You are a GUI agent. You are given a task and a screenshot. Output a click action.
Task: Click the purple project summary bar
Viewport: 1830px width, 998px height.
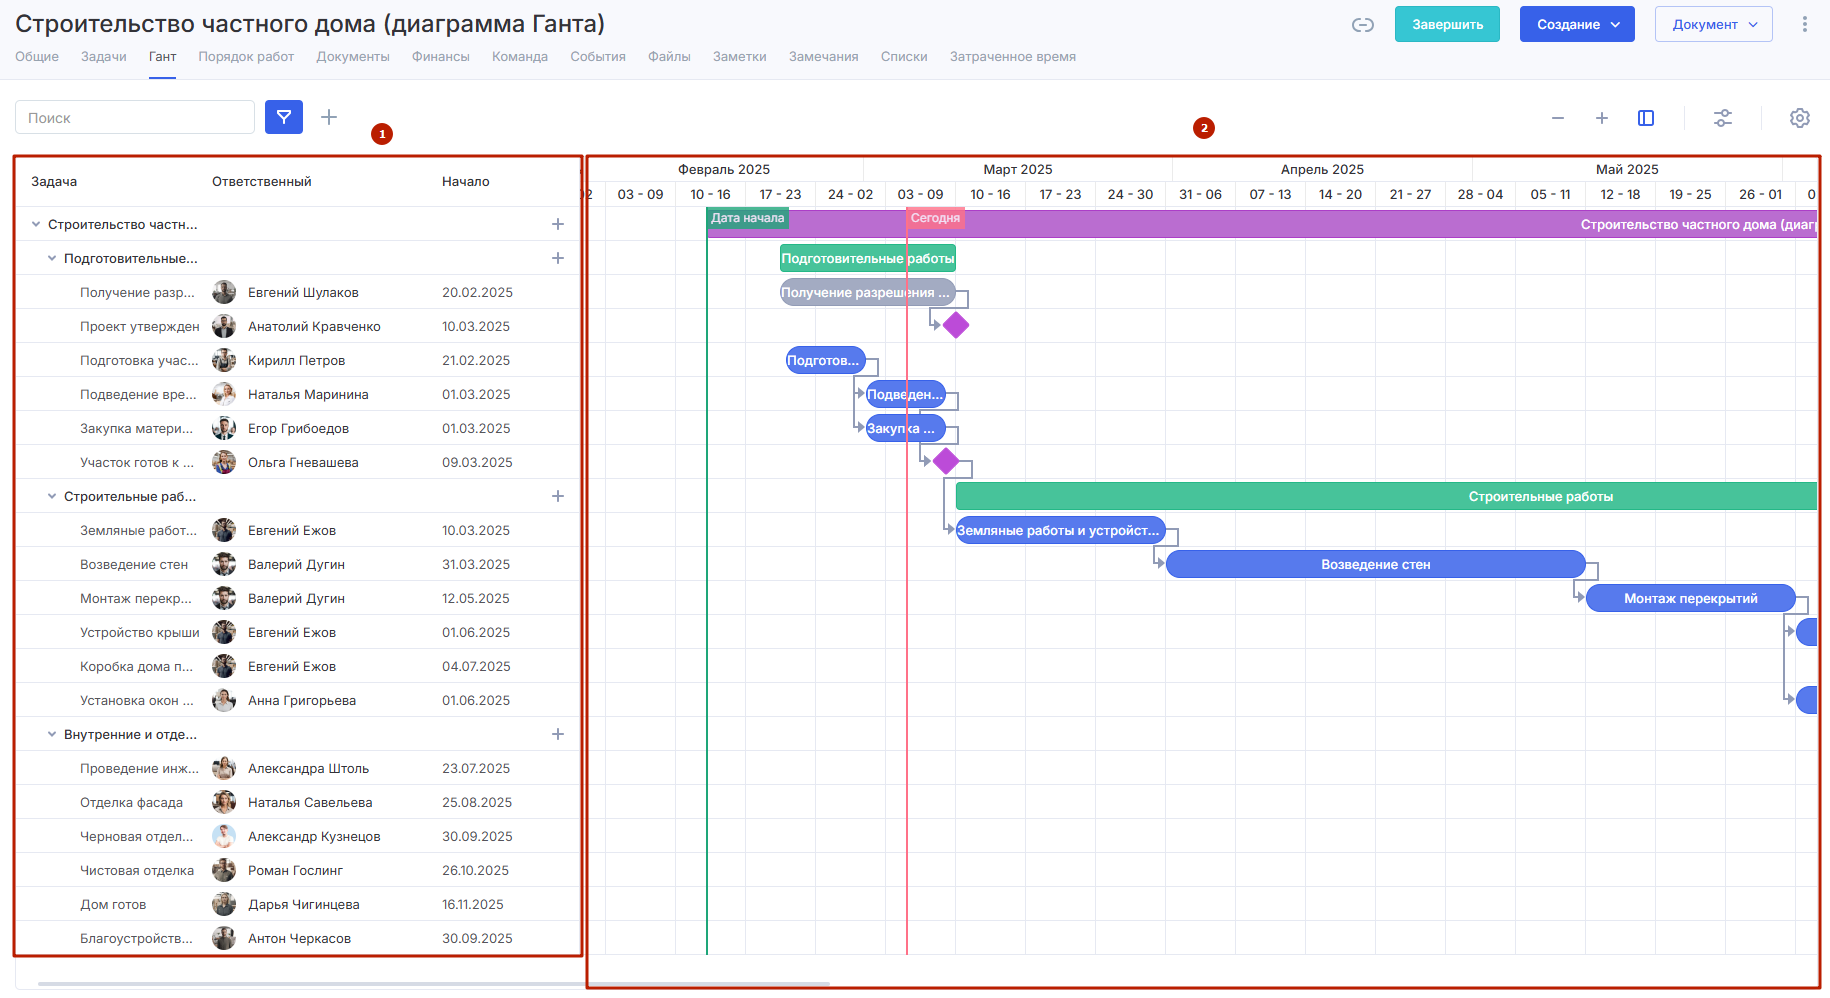pos(1262,224)
